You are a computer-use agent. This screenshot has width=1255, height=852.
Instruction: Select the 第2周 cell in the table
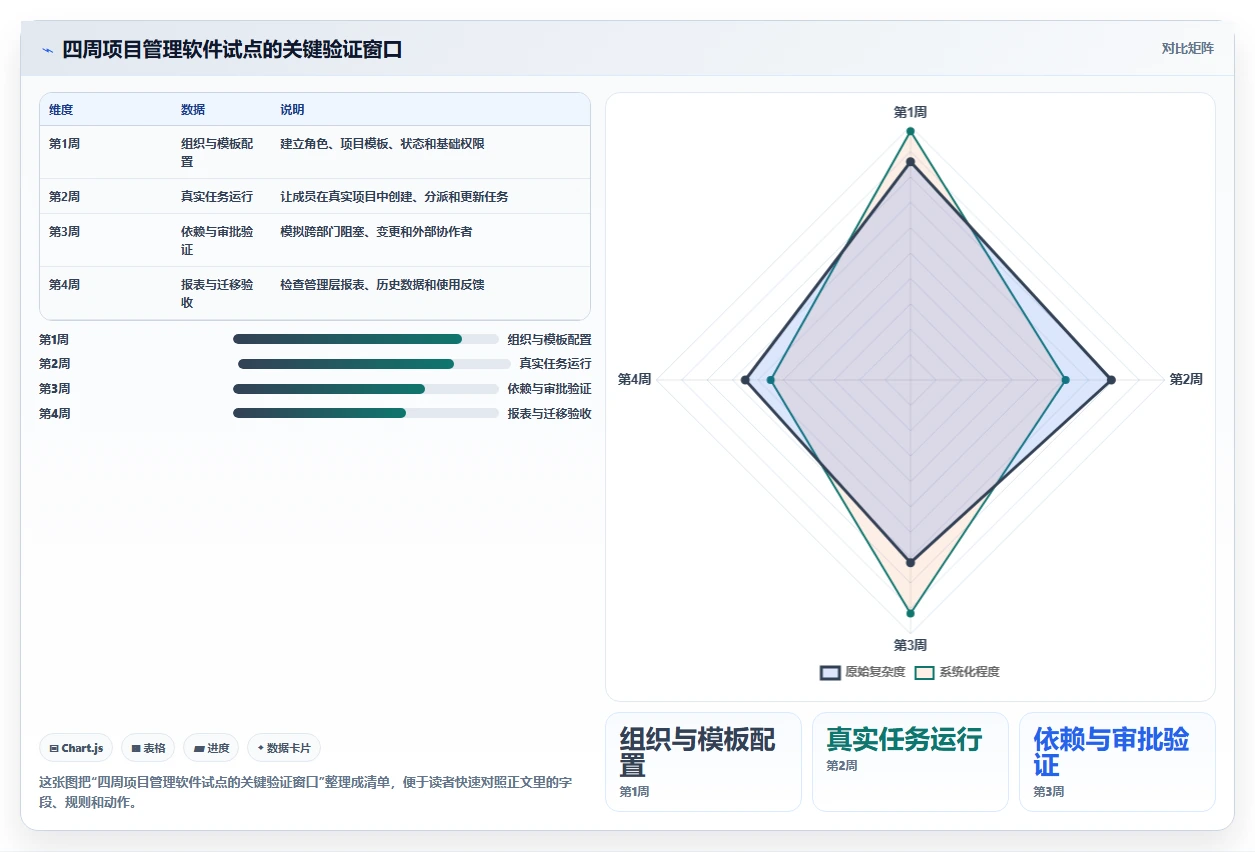64,197
